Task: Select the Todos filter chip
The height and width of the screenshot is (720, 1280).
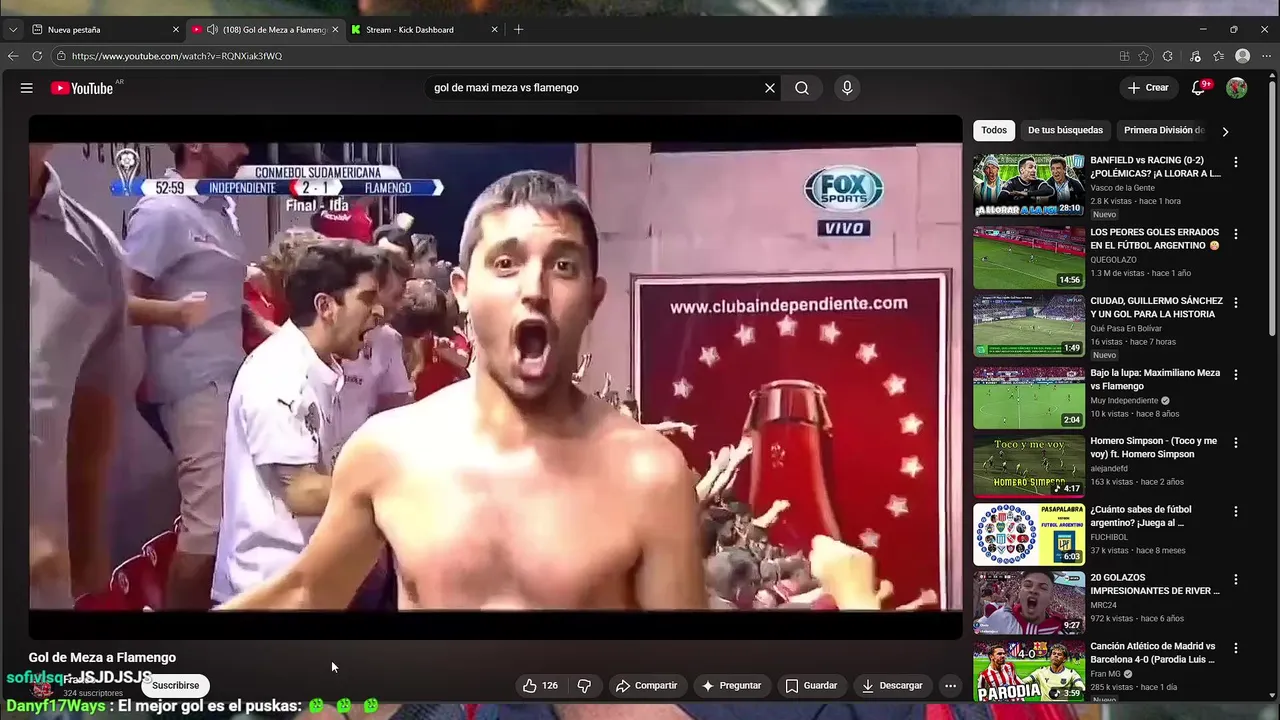Action: coord(994,130)
